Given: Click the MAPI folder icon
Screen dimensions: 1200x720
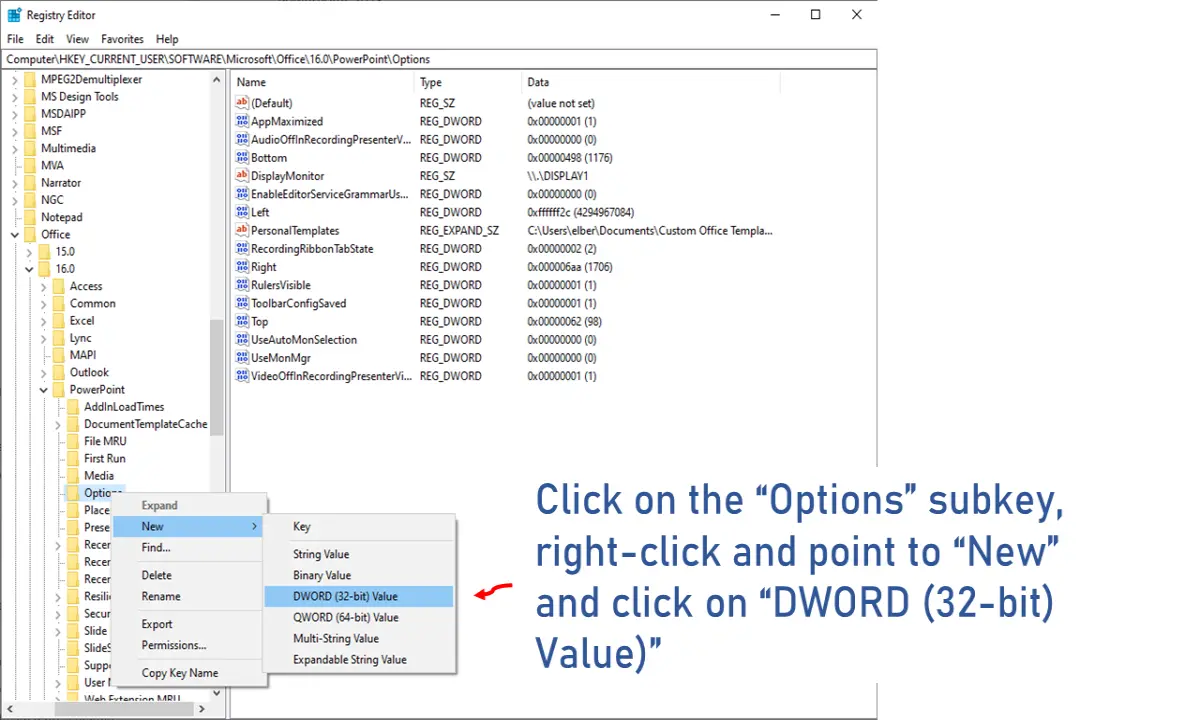Looking at the screenshot, I should pos(59,355).
